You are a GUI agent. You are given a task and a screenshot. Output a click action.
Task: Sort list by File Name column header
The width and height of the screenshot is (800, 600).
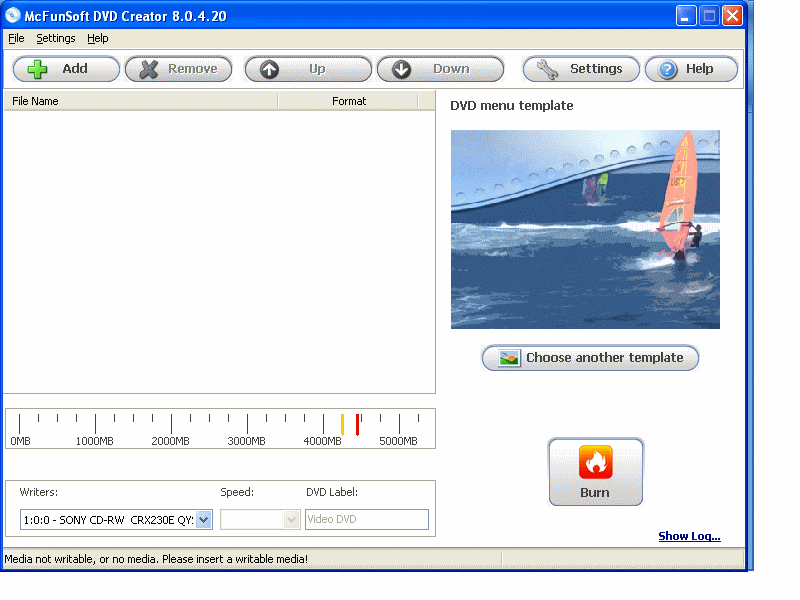[140, 101]
